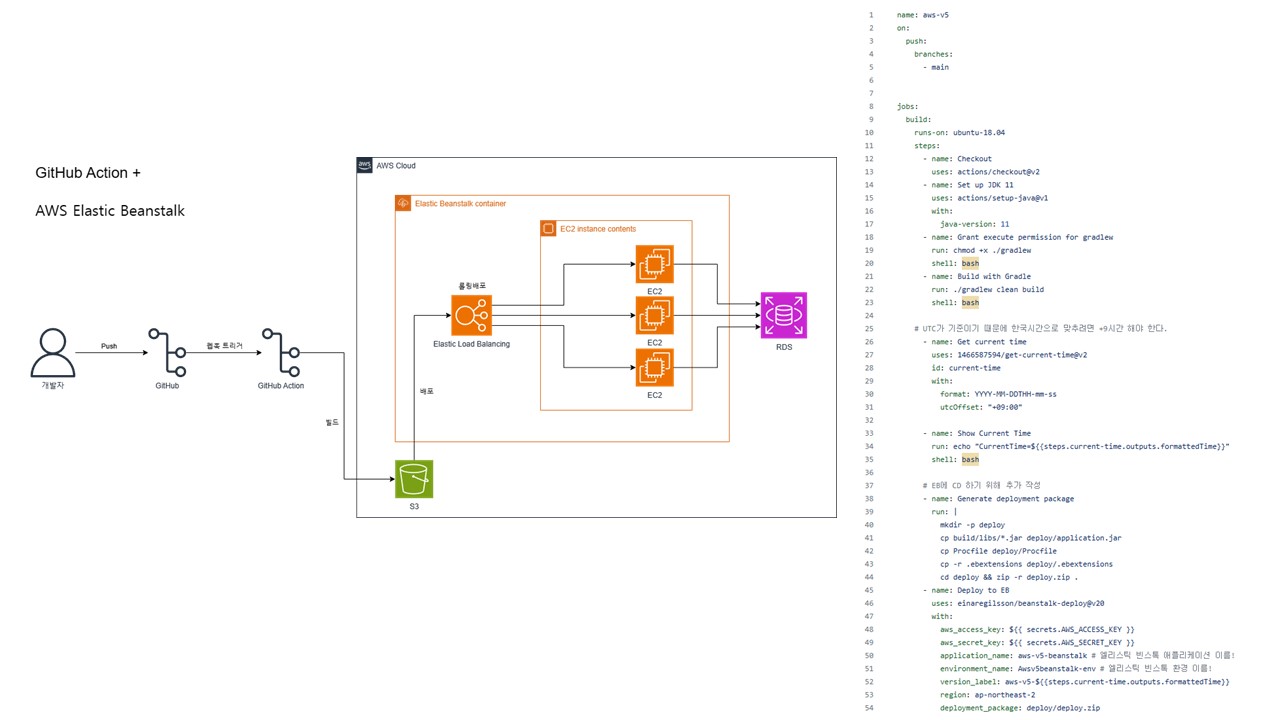Click highlighted 'bash' on line 20
The width and height of the screenshot is (1280, 720).
coord(970,263)
